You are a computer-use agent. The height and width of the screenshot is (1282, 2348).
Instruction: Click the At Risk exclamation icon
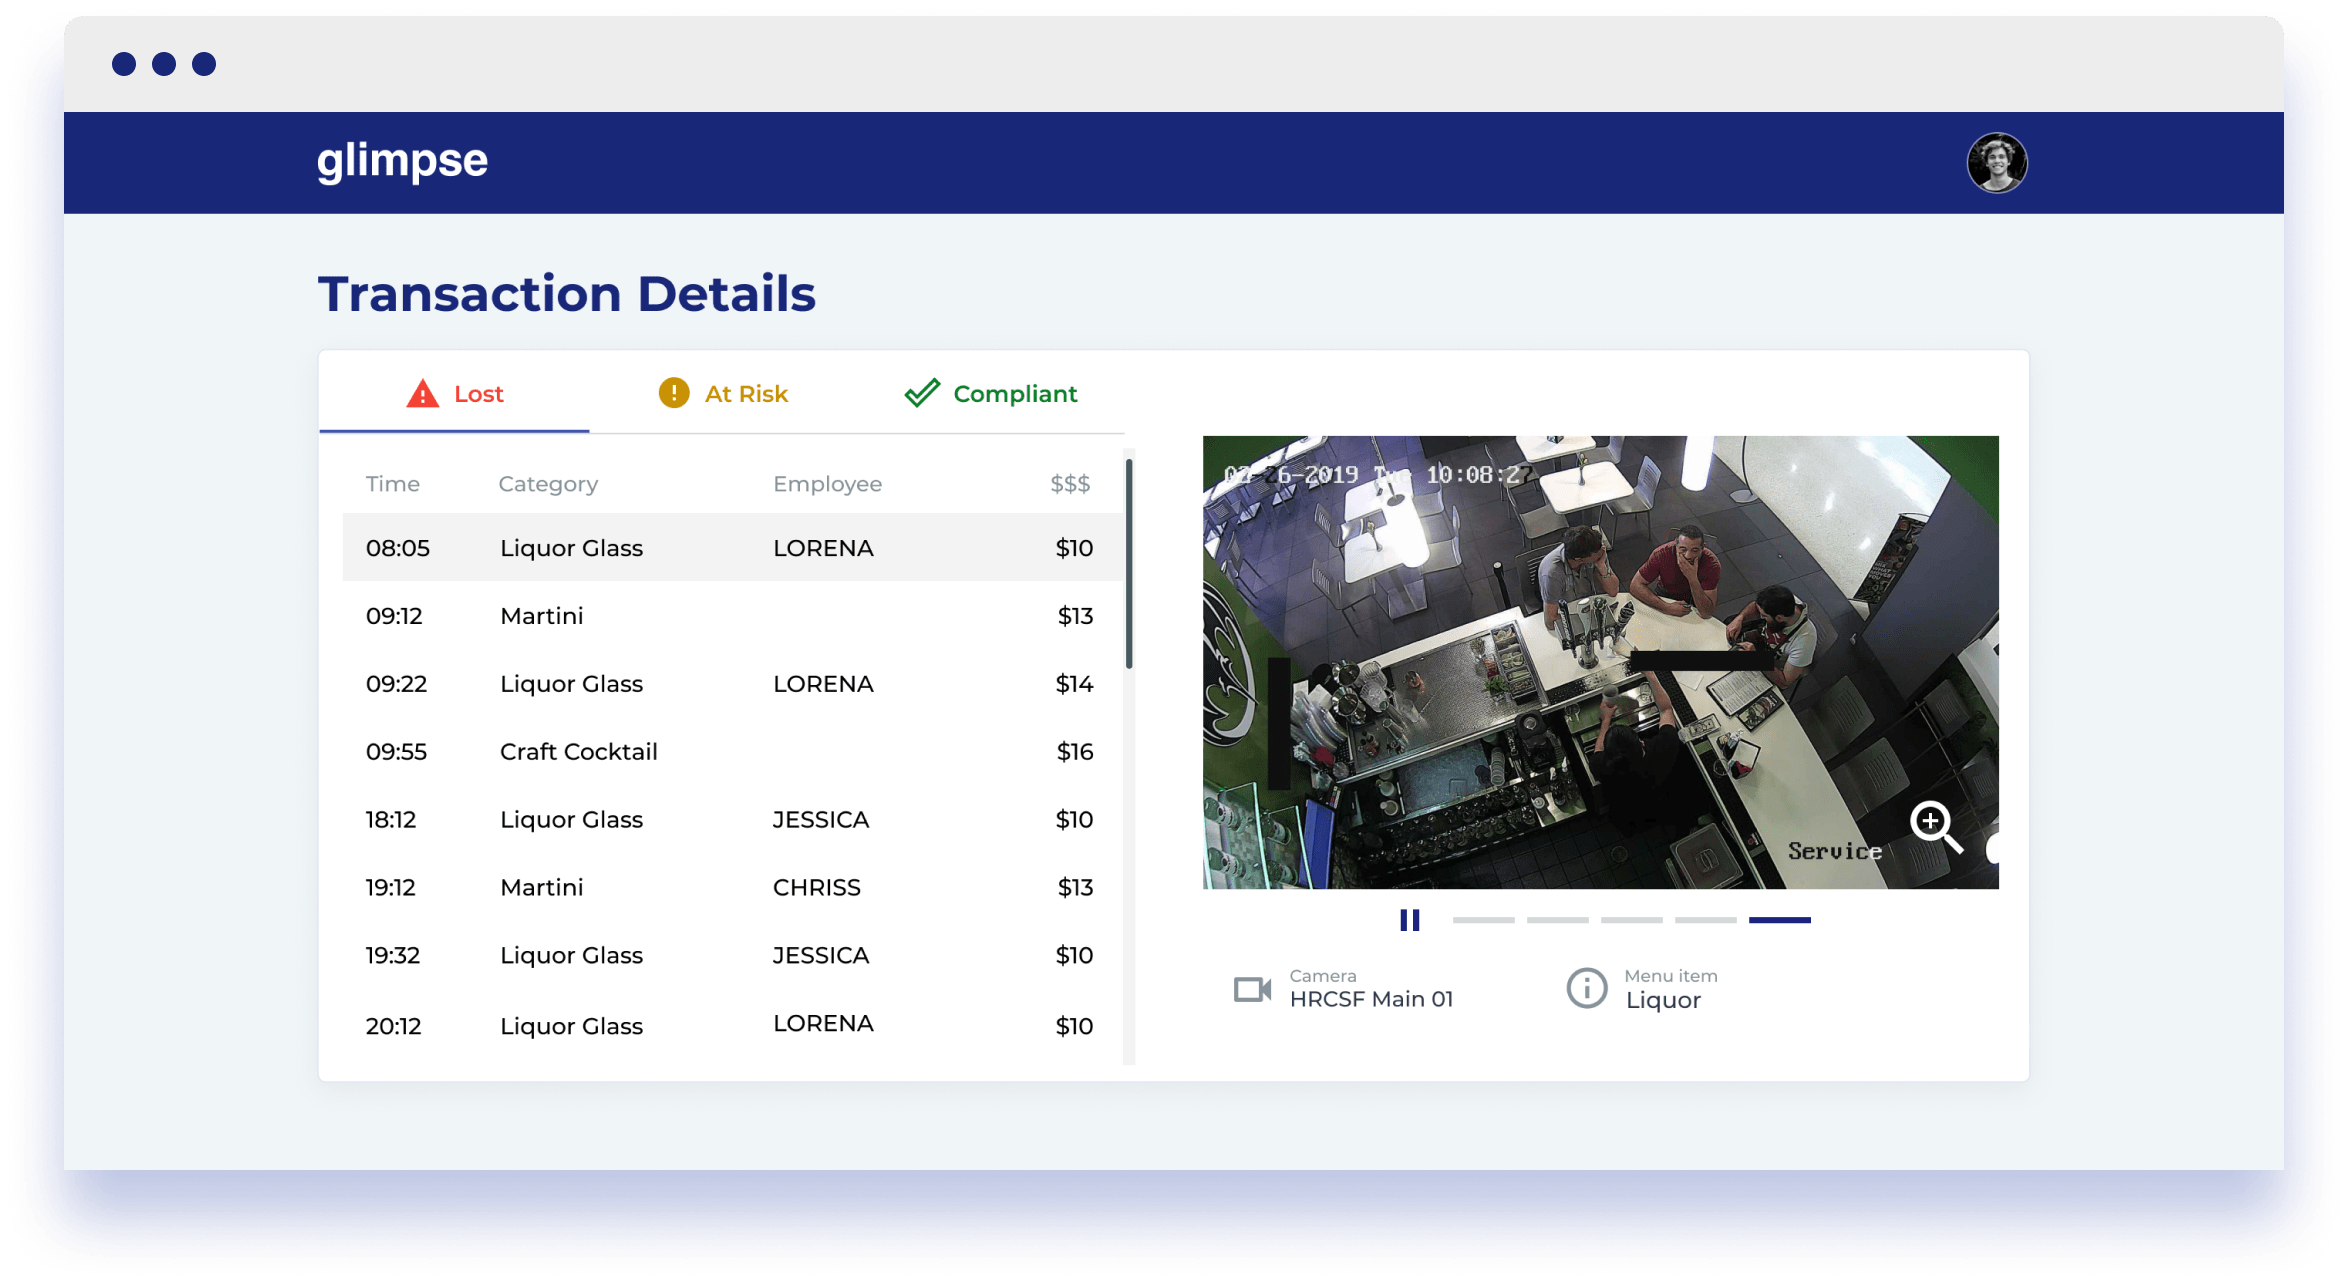(674, 393)
